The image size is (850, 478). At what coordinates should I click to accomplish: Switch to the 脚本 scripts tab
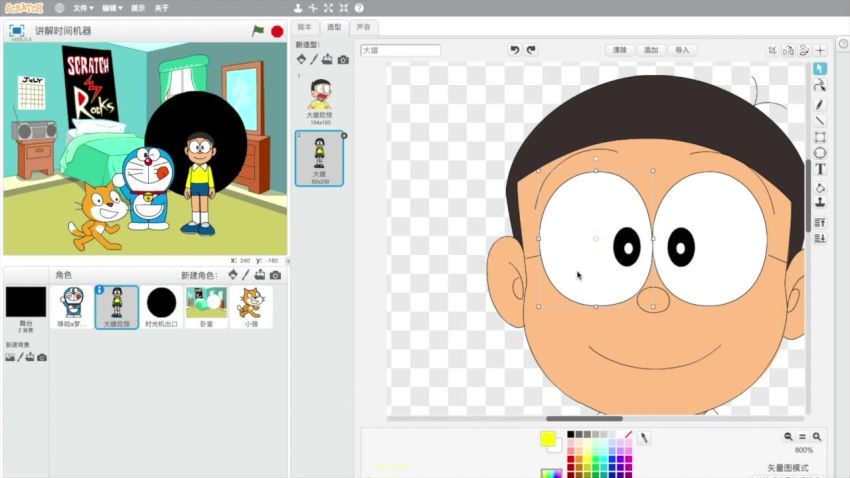click(x=305, y=27)
